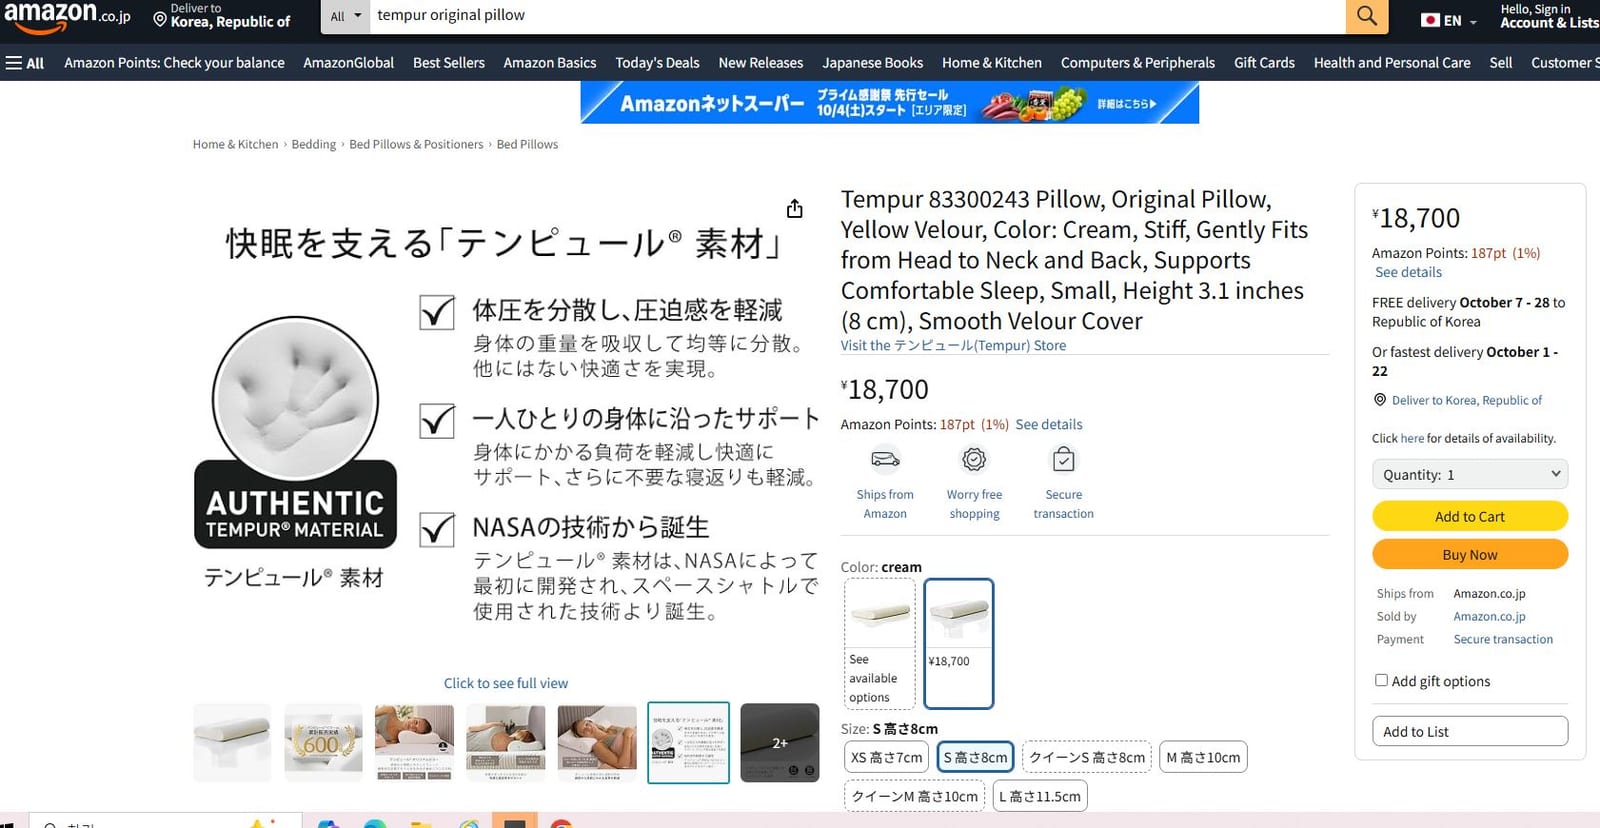Open New Releases in the navigation bar
Screen dimensions: 1600x828
coord(761,63)
